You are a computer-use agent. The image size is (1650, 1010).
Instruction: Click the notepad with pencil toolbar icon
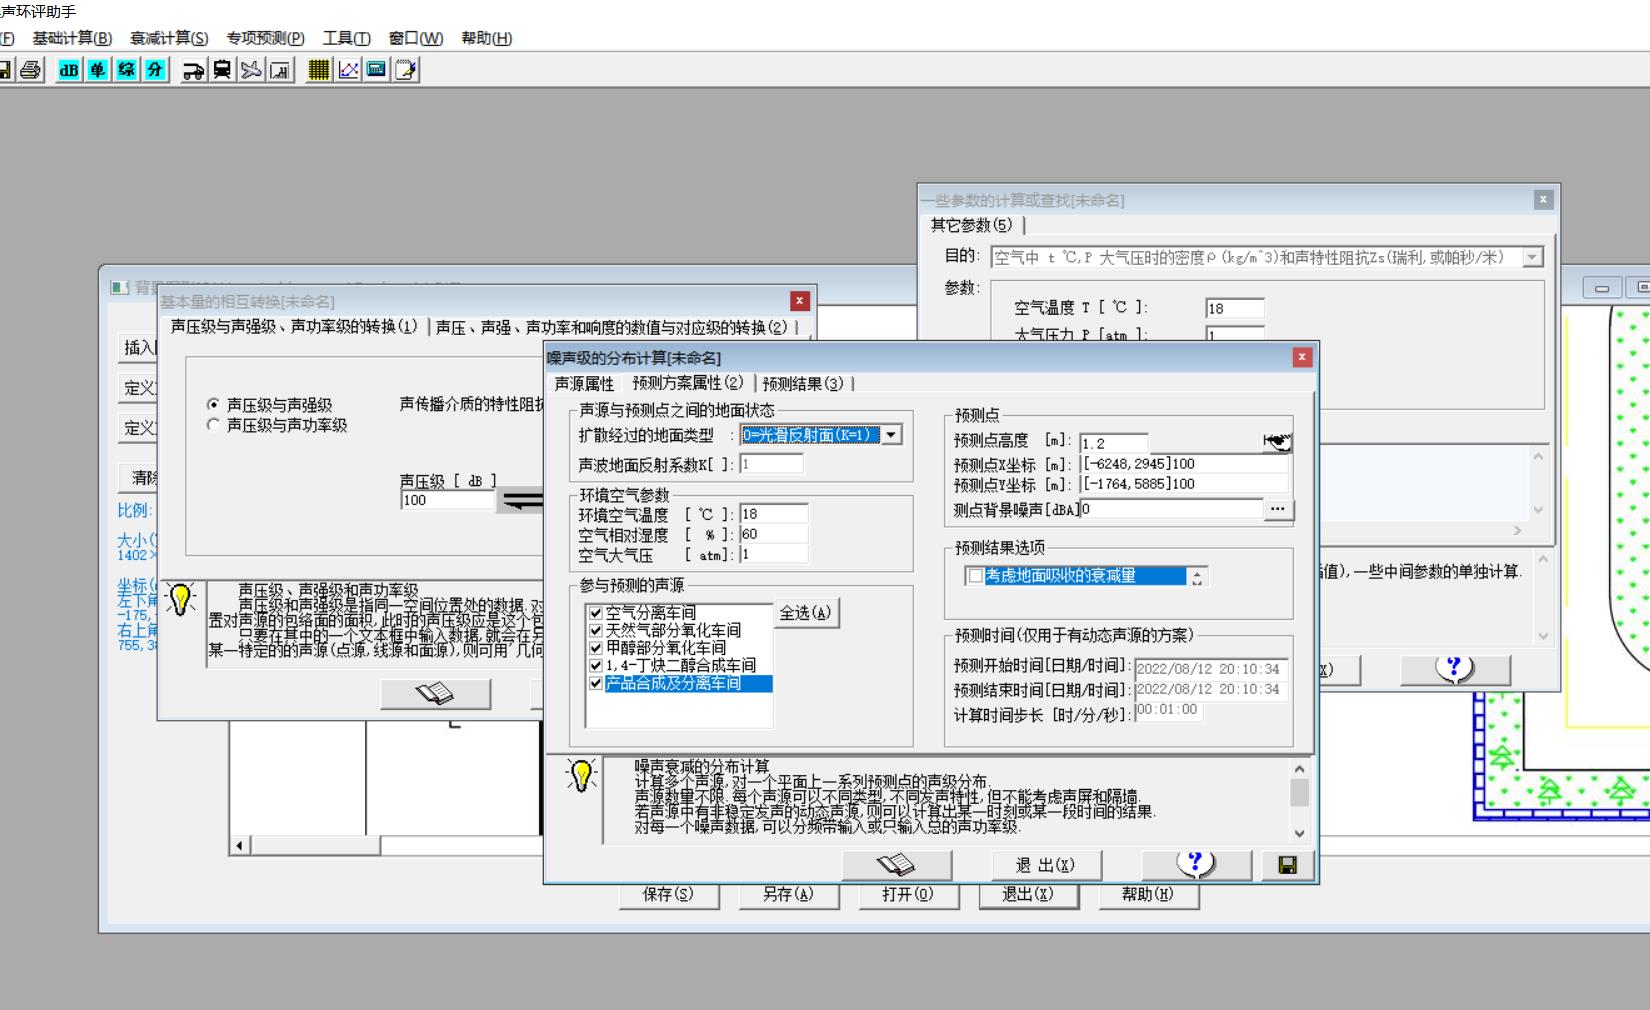tap(406, 70)
